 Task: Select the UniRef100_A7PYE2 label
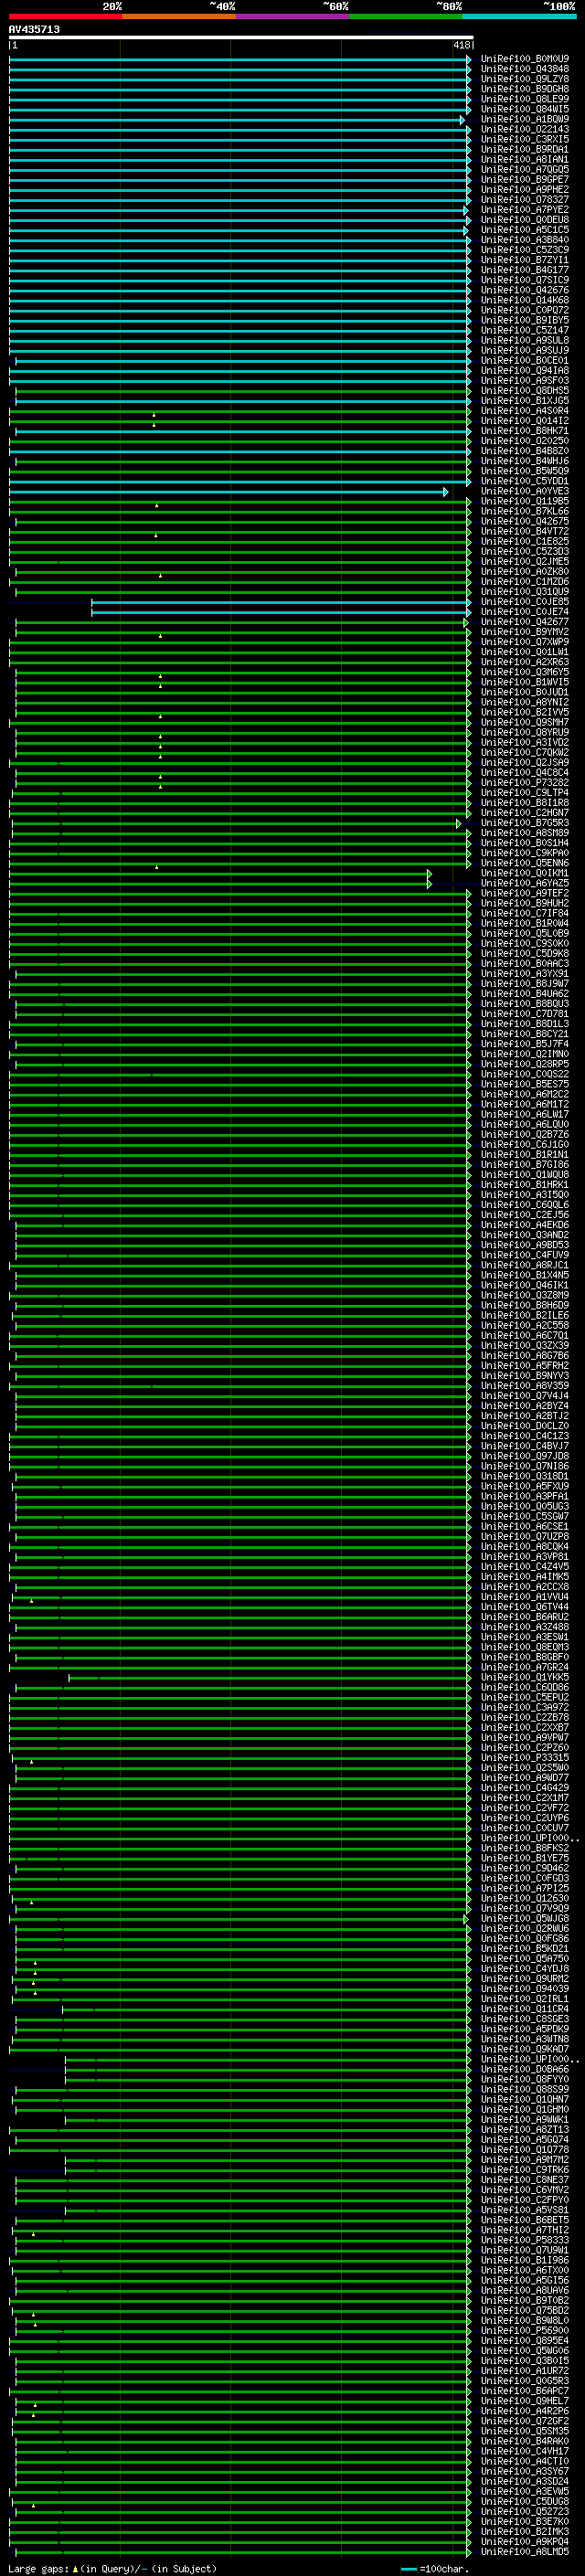(525, 209)
